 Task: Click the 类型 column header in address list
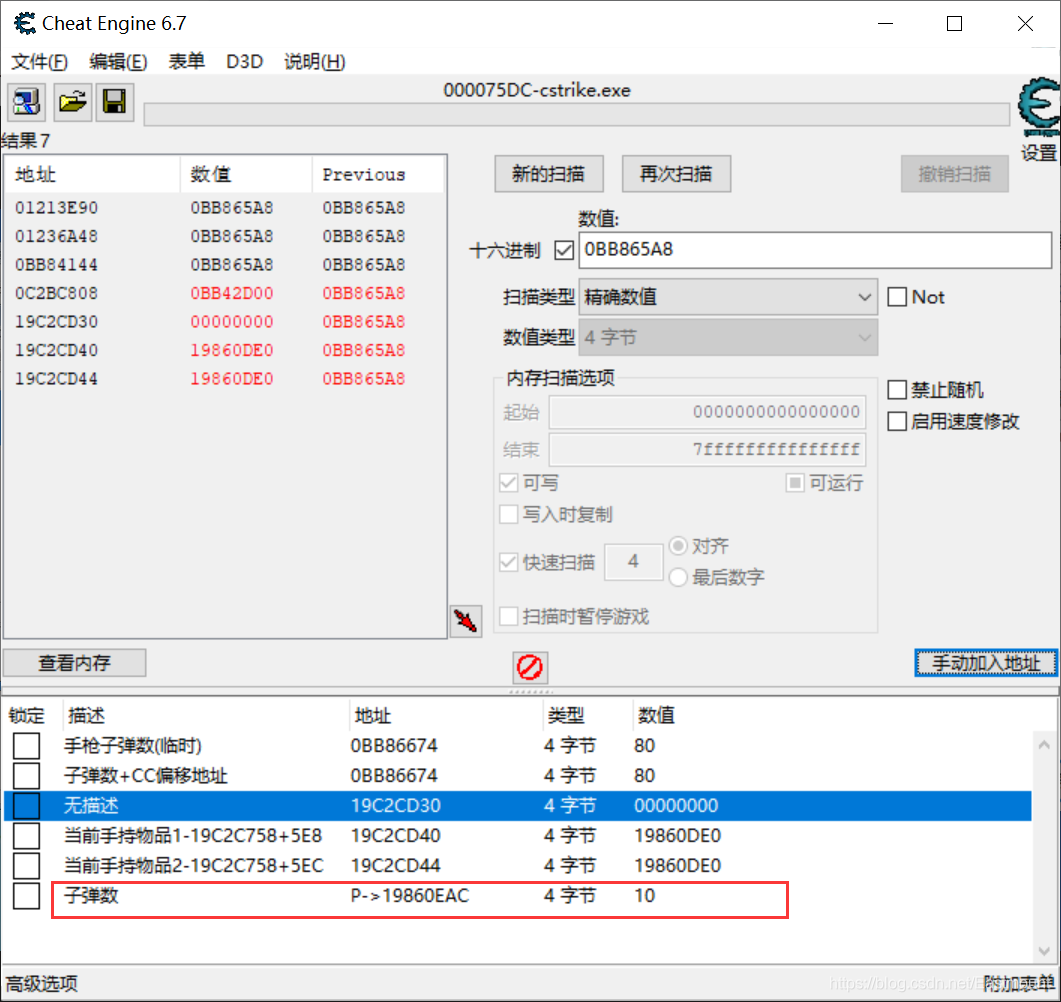[587, 715]
